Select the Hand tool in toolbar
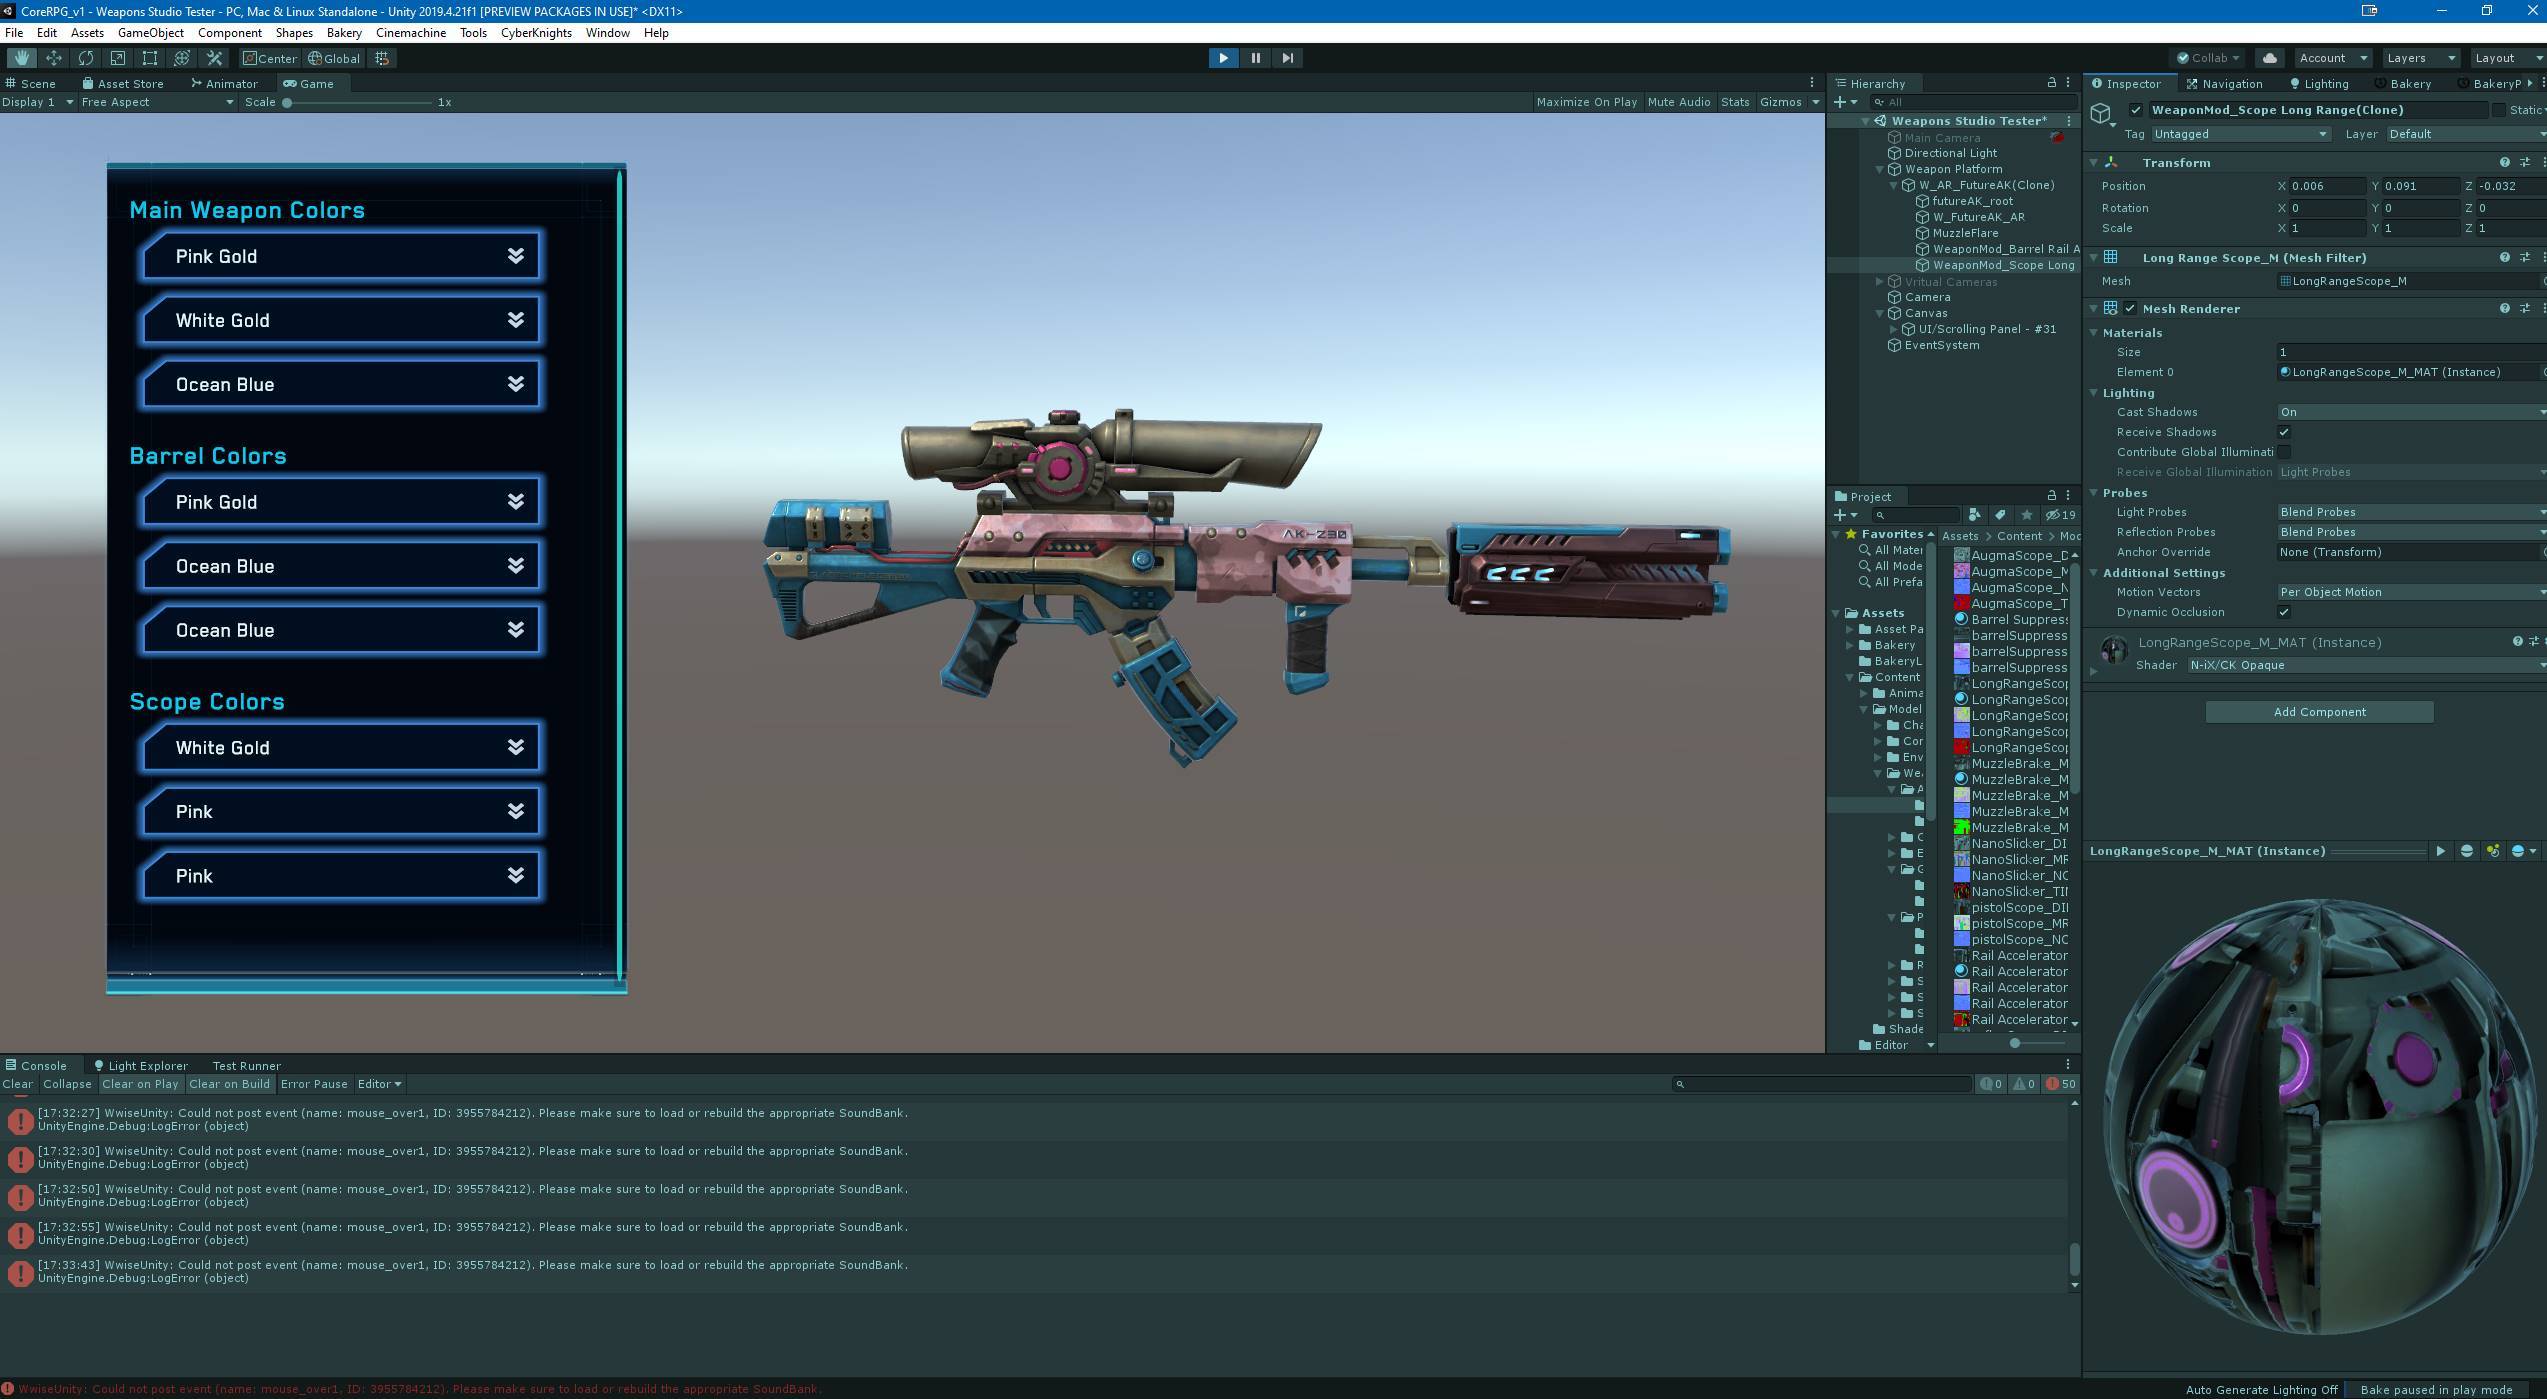 click(x=21, y=58)
